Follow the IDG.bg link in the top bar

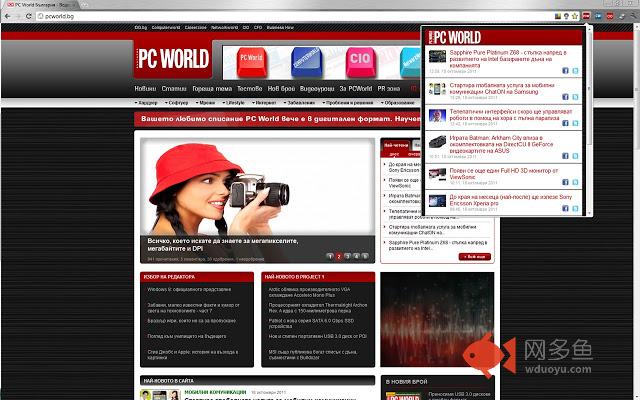click(141, 27)
